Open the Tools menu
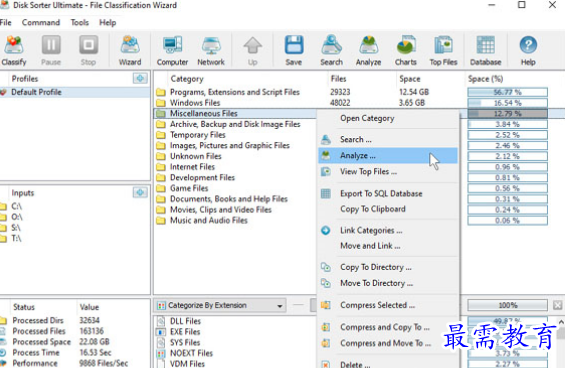This screenshot has width=565, height=368. pyautogui.click(x=80, y=22)
